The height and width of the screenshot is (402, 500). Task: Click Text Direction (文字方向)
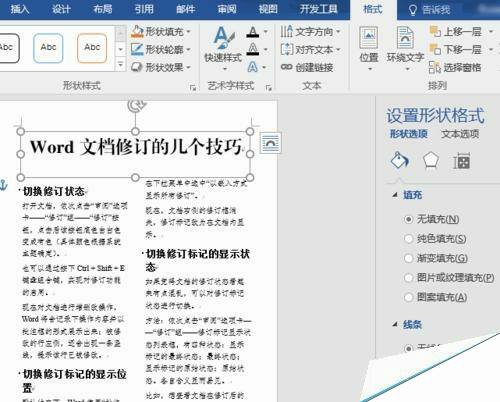point(310,32)
